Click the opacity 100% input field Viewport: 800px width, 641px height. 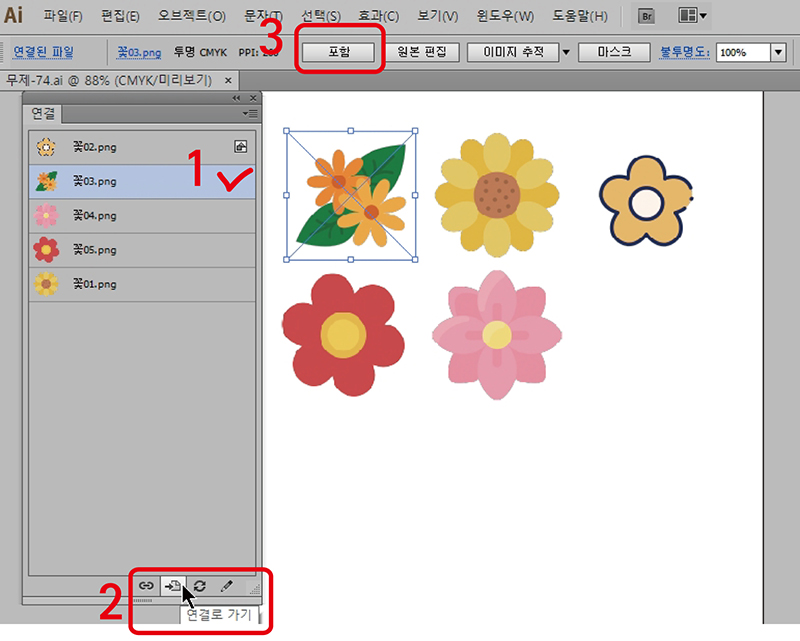click(743, 52)
